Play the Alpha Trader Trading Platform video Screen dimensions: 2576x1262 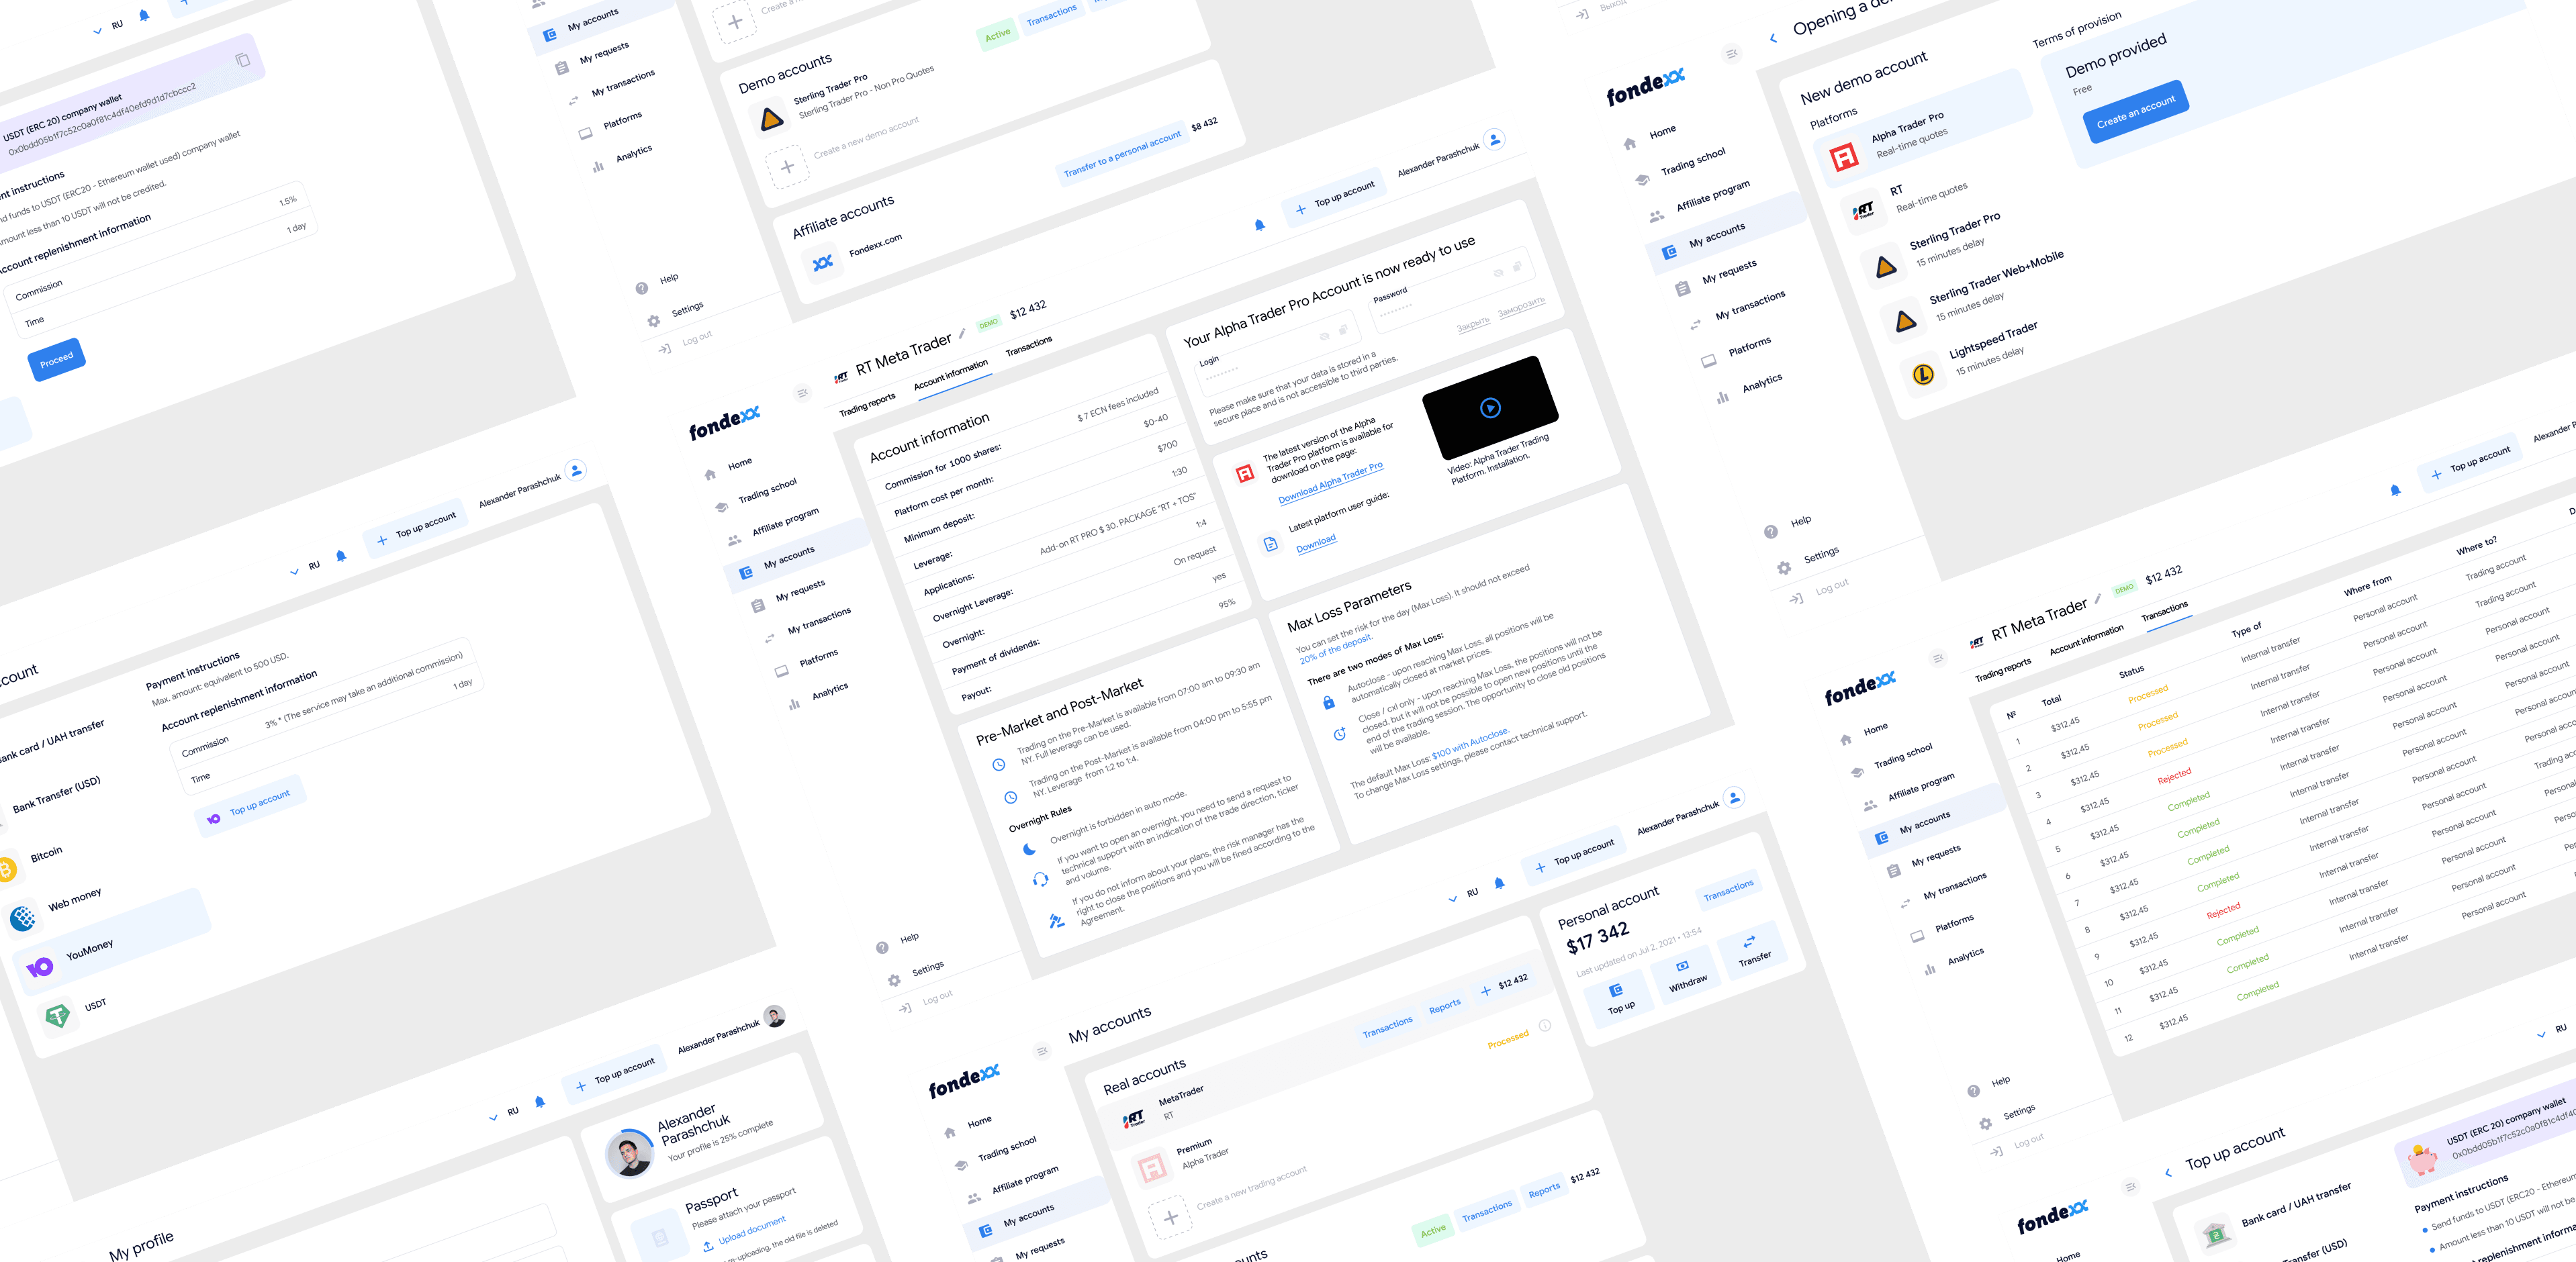coord(1490,407)
